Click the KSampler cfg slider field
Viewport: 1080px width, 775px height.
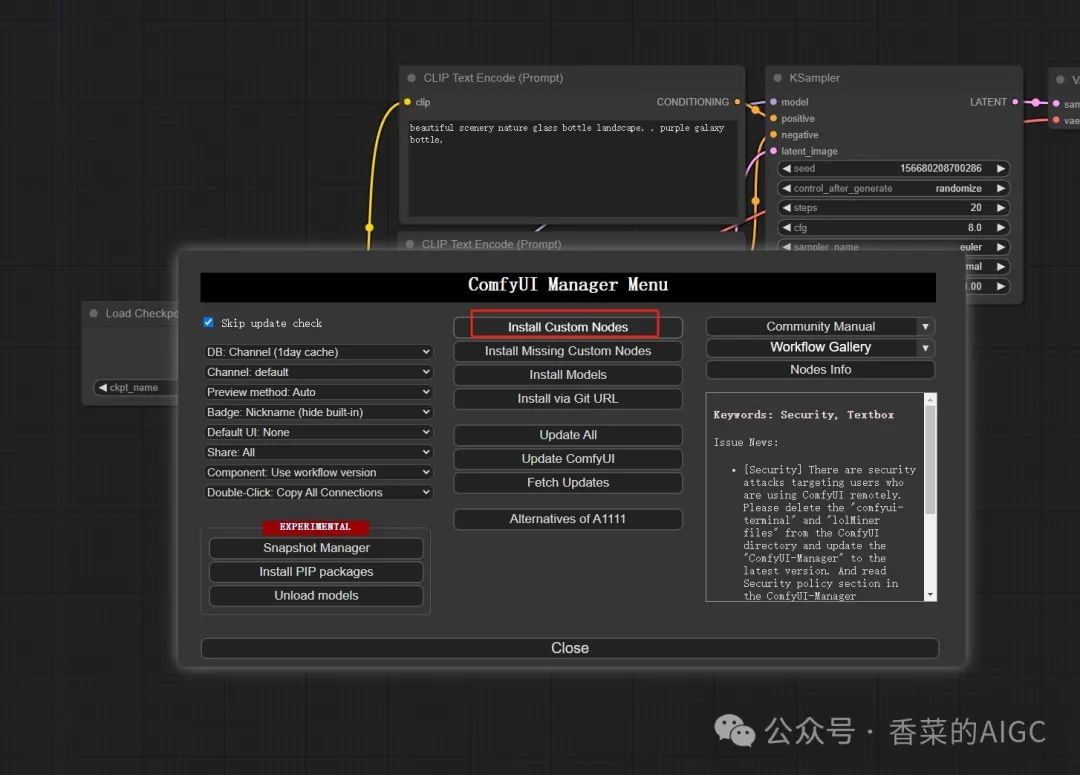coord(893,227)
